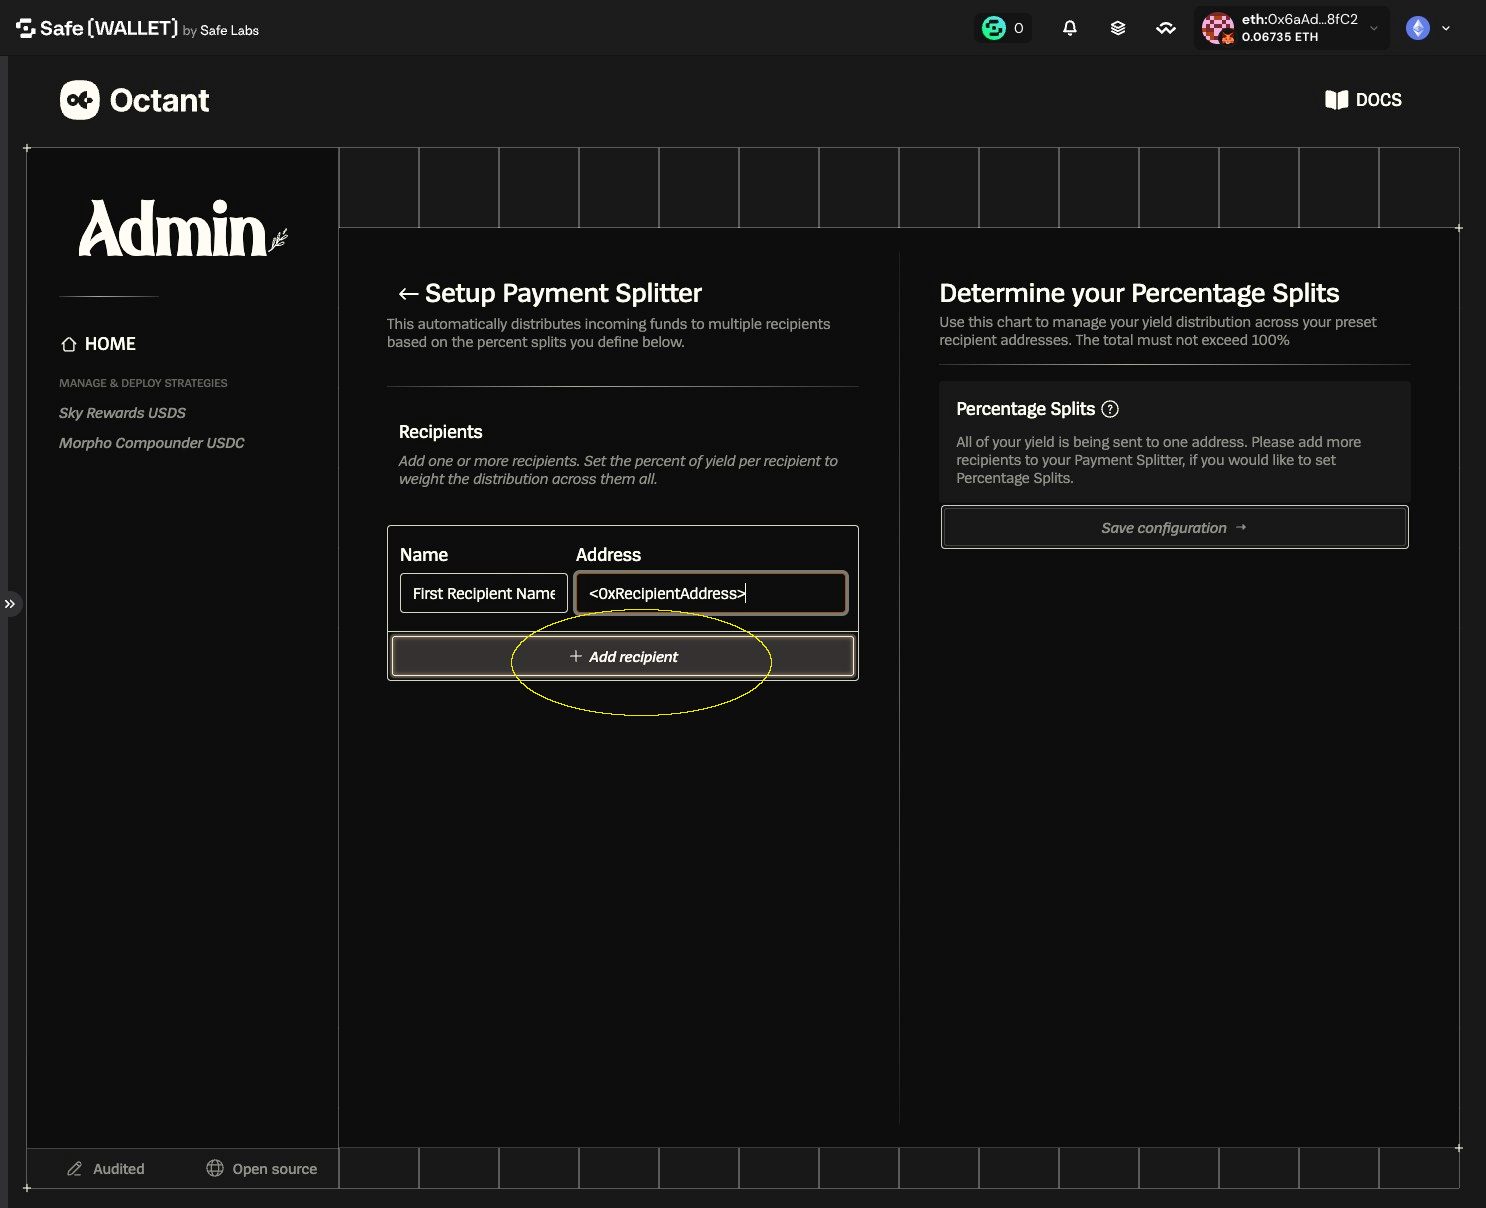Open the batch transactions stack icon
The height and width of the screenshot is (1208, 1486).
(x=1118, y=28)
